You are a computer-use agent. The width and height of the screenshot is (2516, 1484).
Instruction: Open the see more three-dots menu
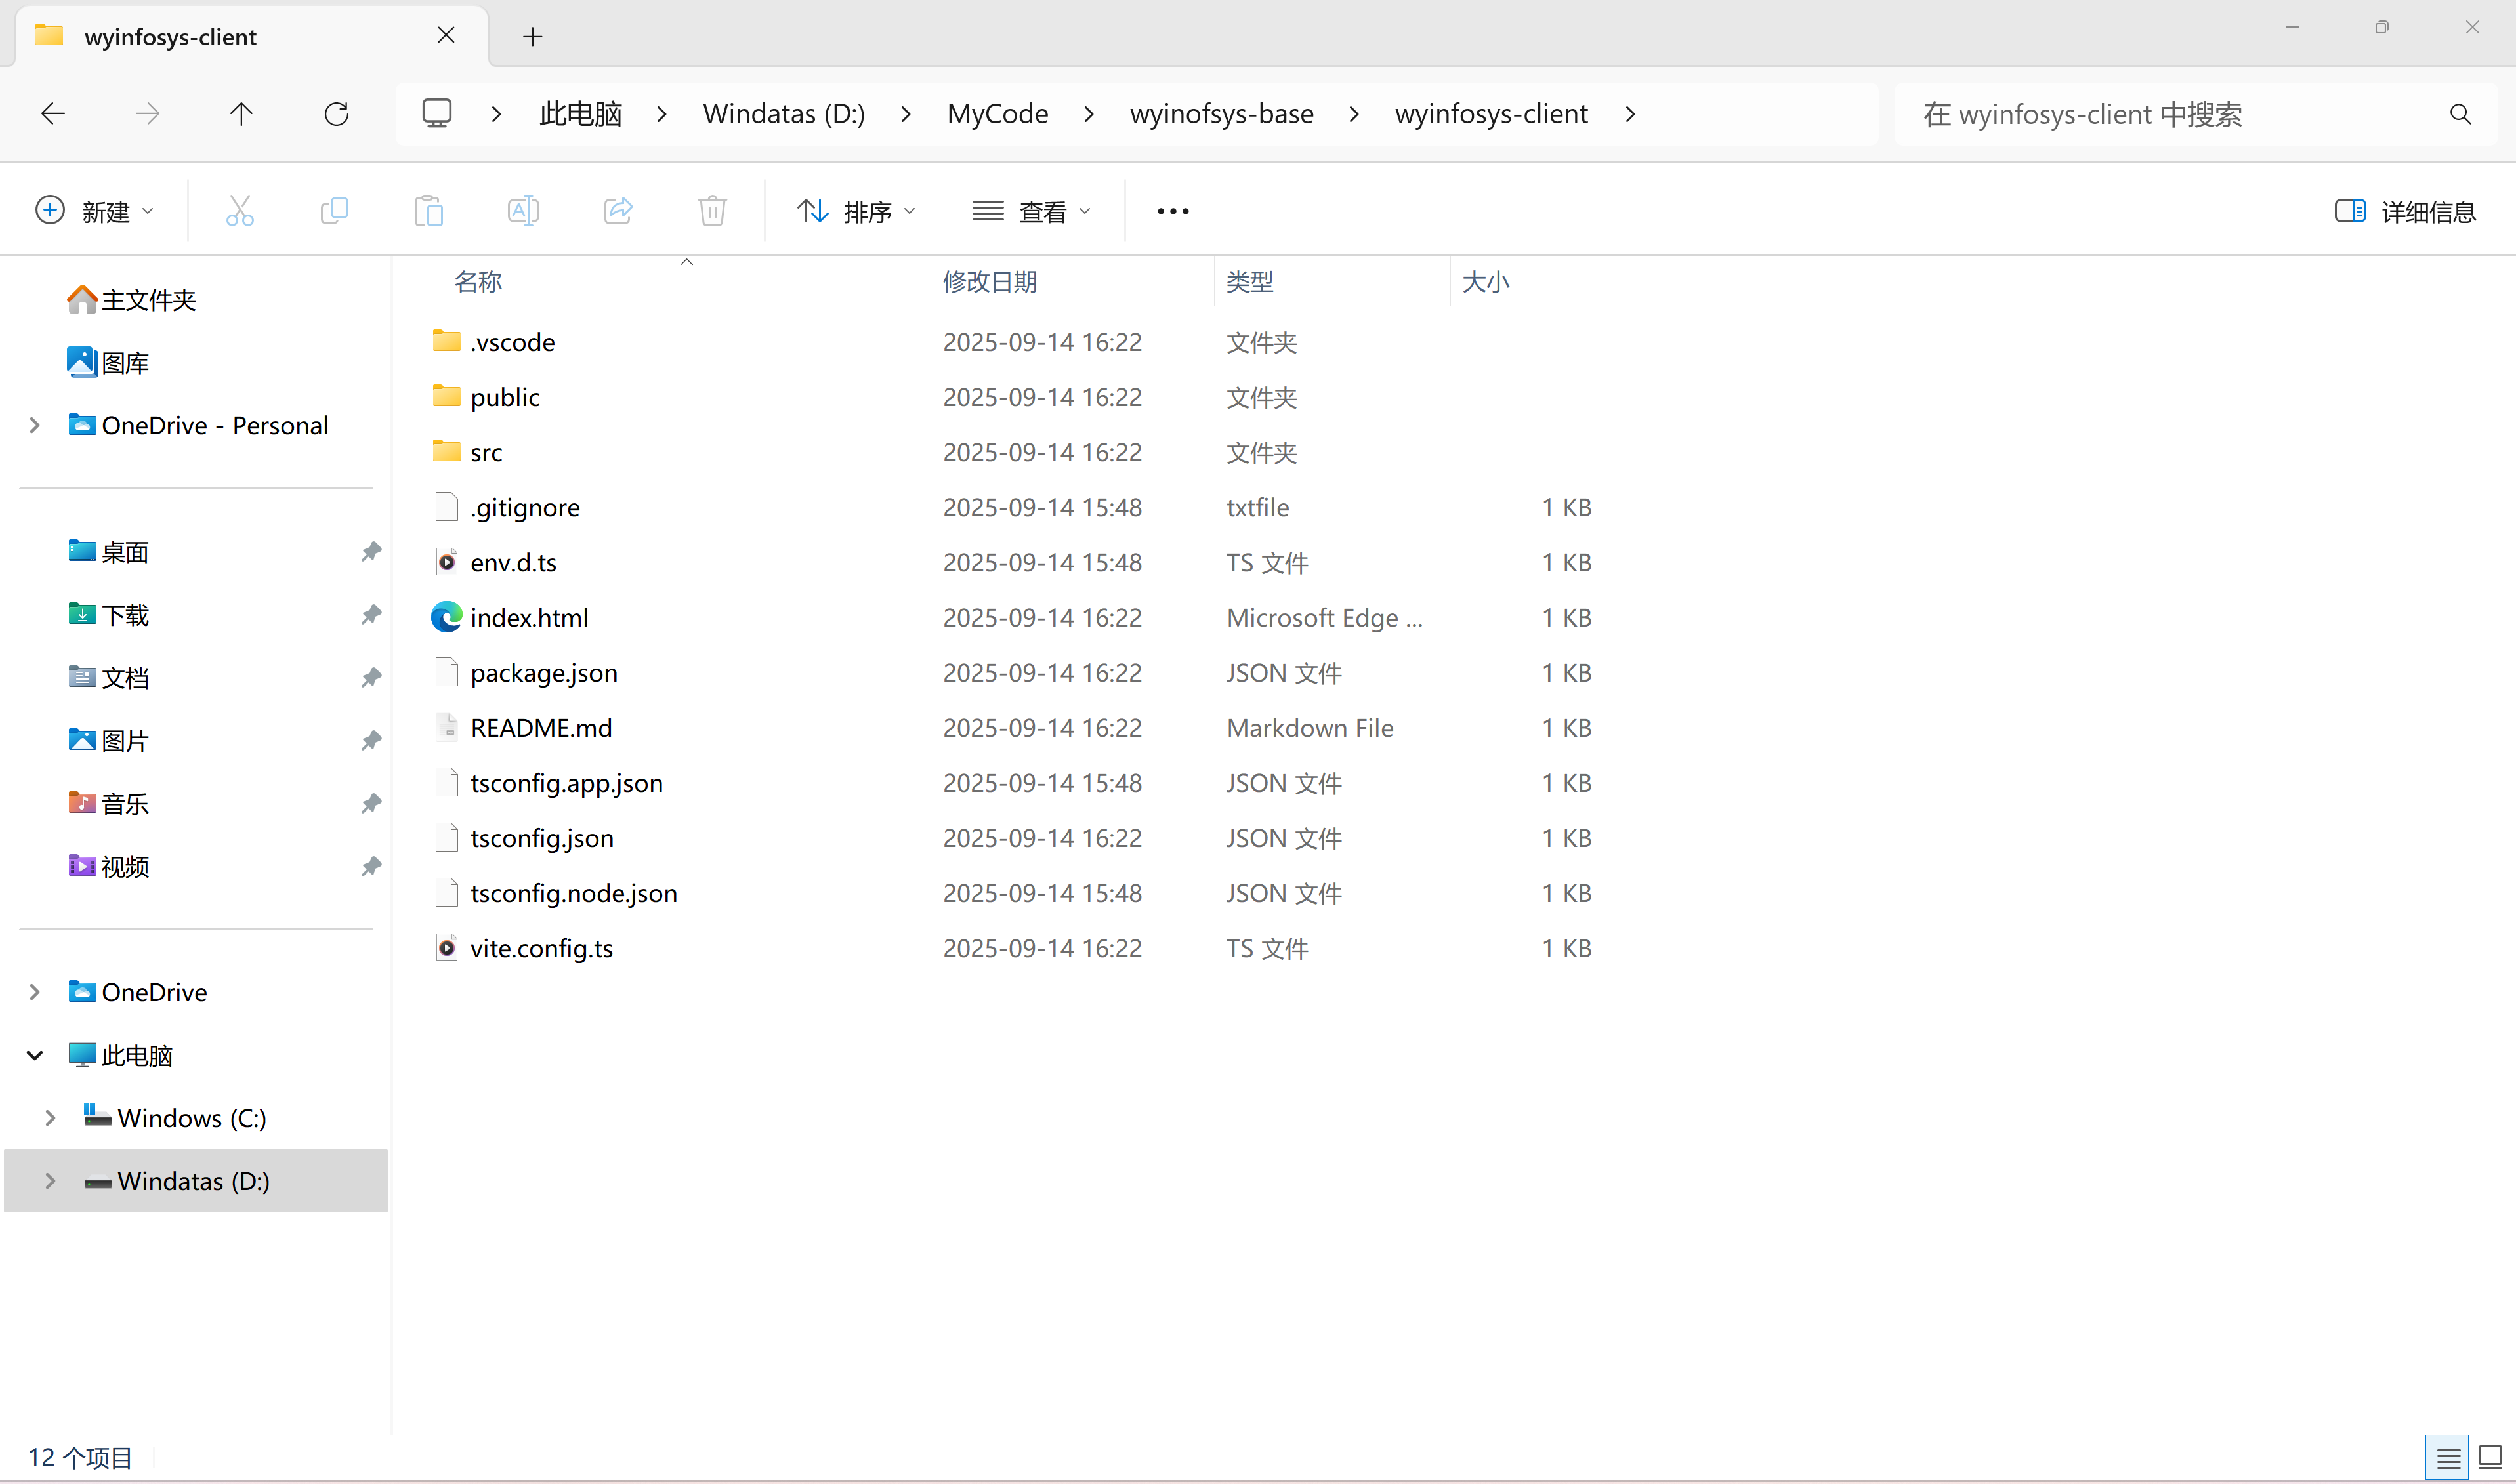(1172, 211)
